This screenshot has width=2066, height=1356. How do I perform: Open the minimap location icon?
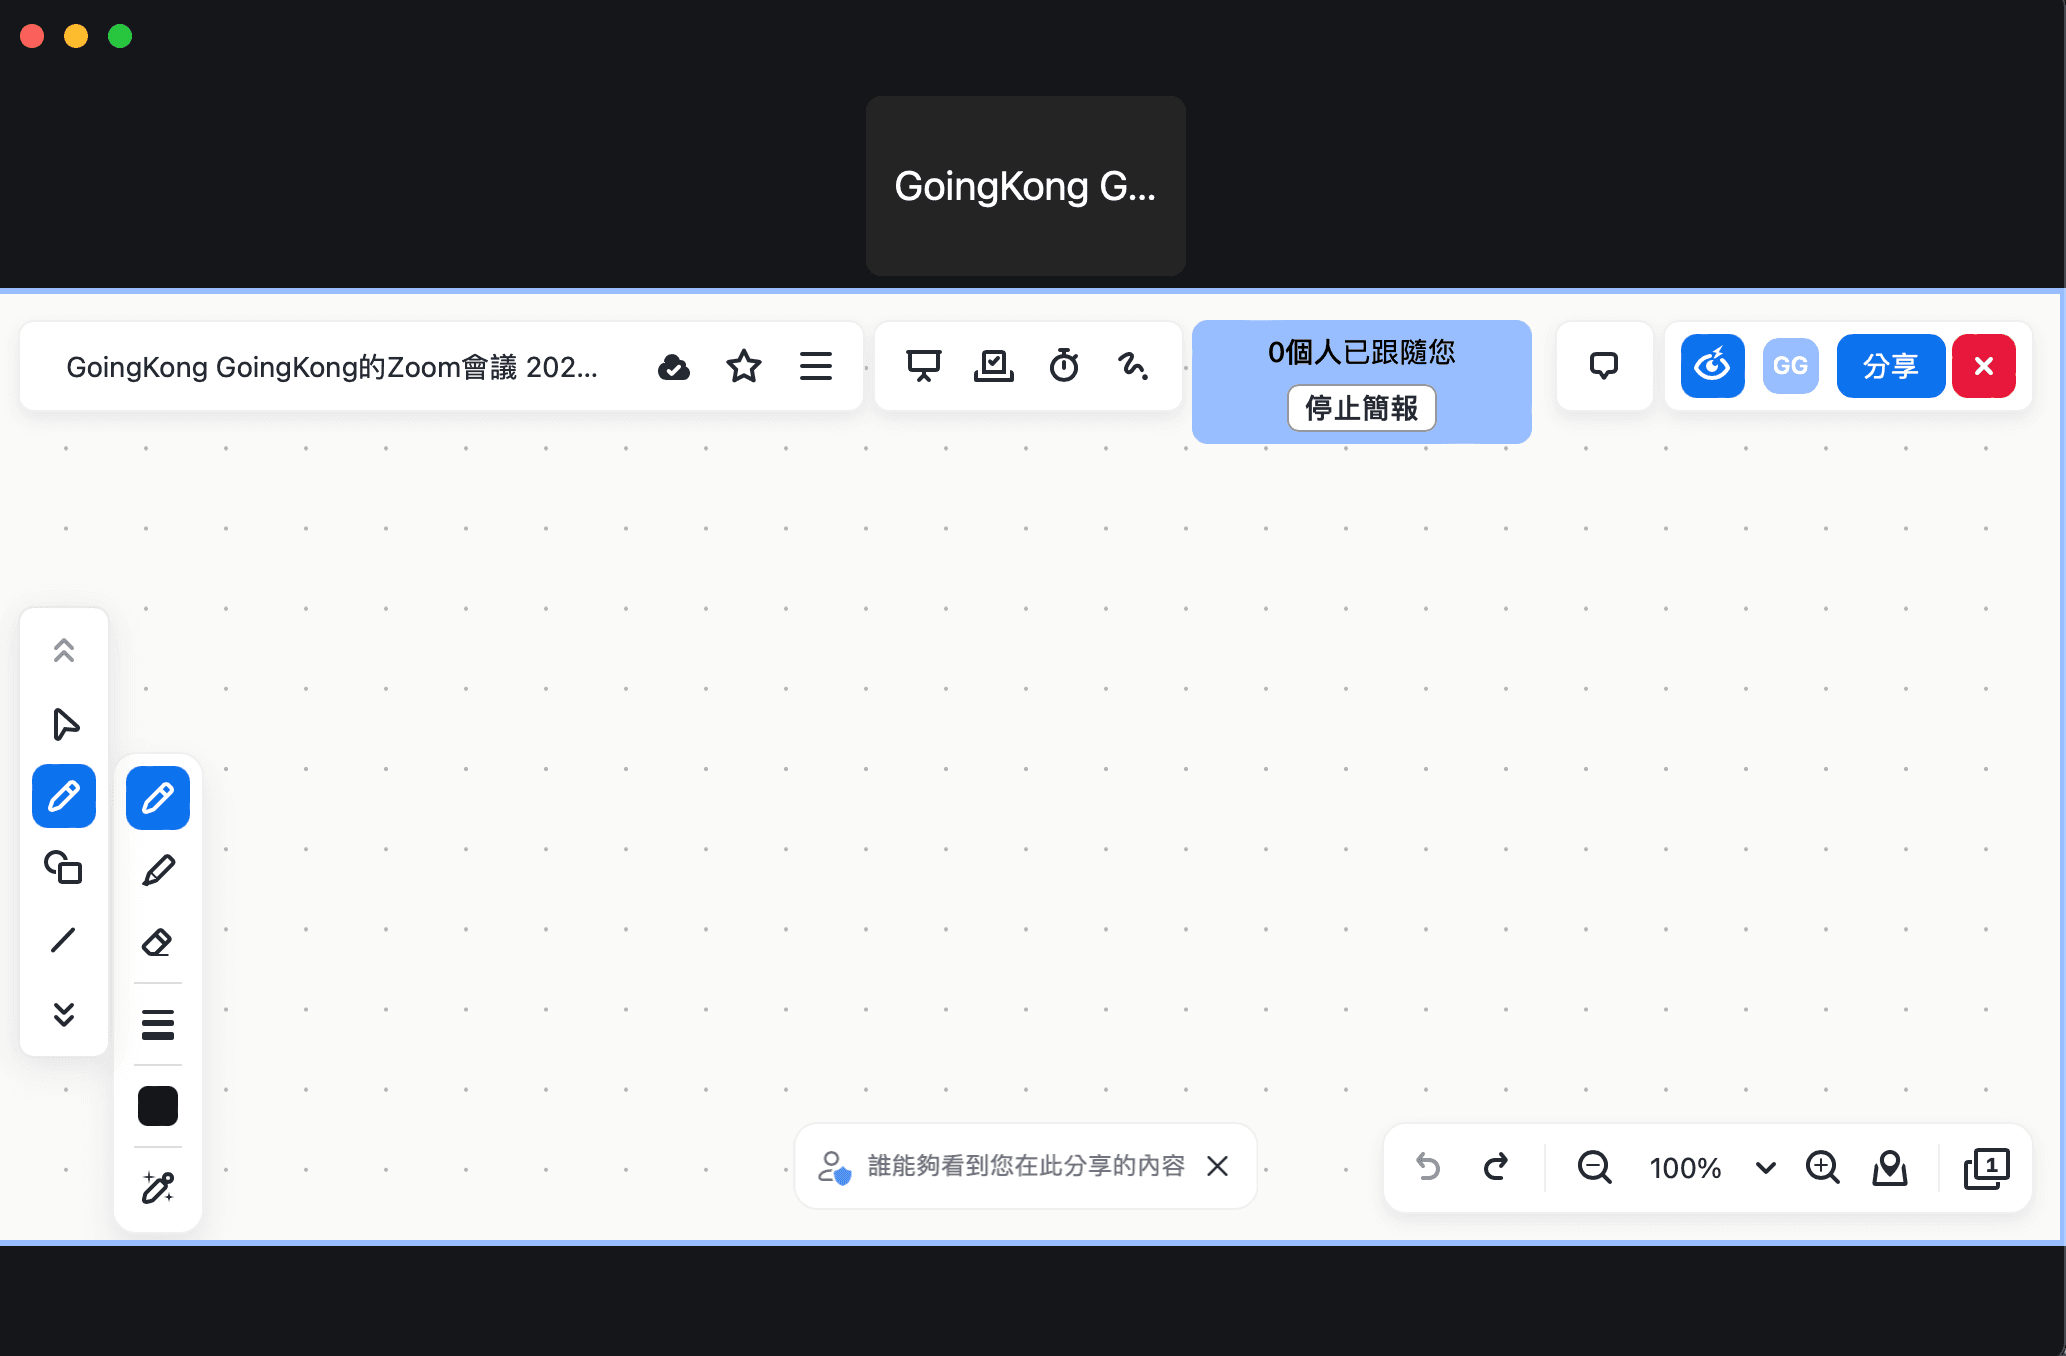tap(1890, 1167)
